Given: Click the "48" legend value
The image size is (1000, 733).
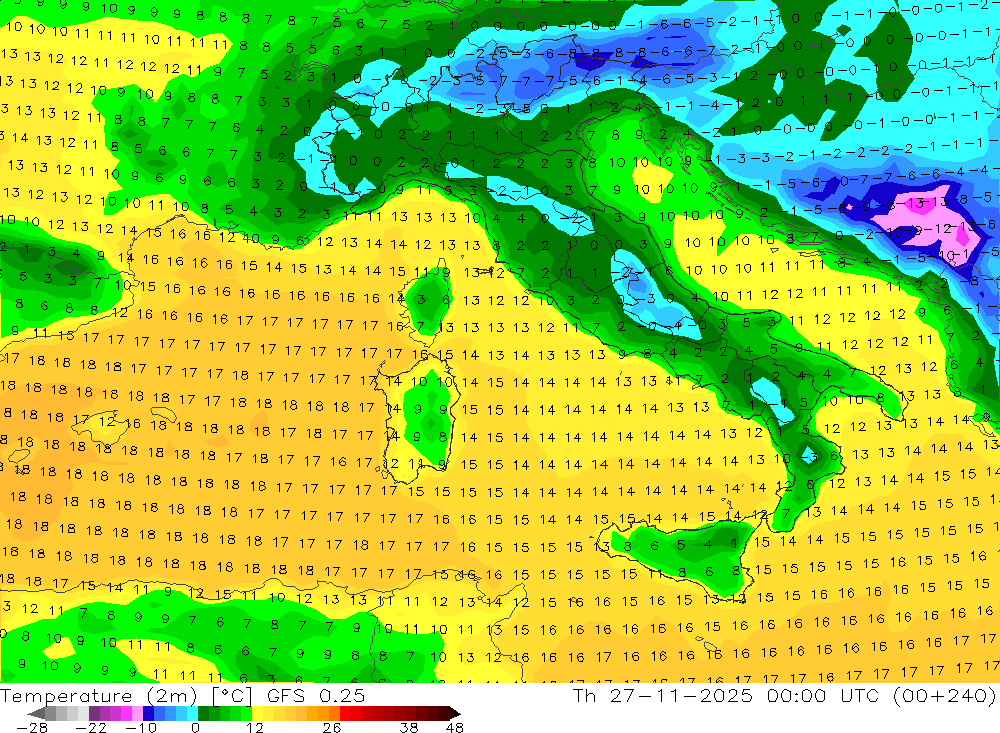Looking at the screenshot, I should pos(455,727).
